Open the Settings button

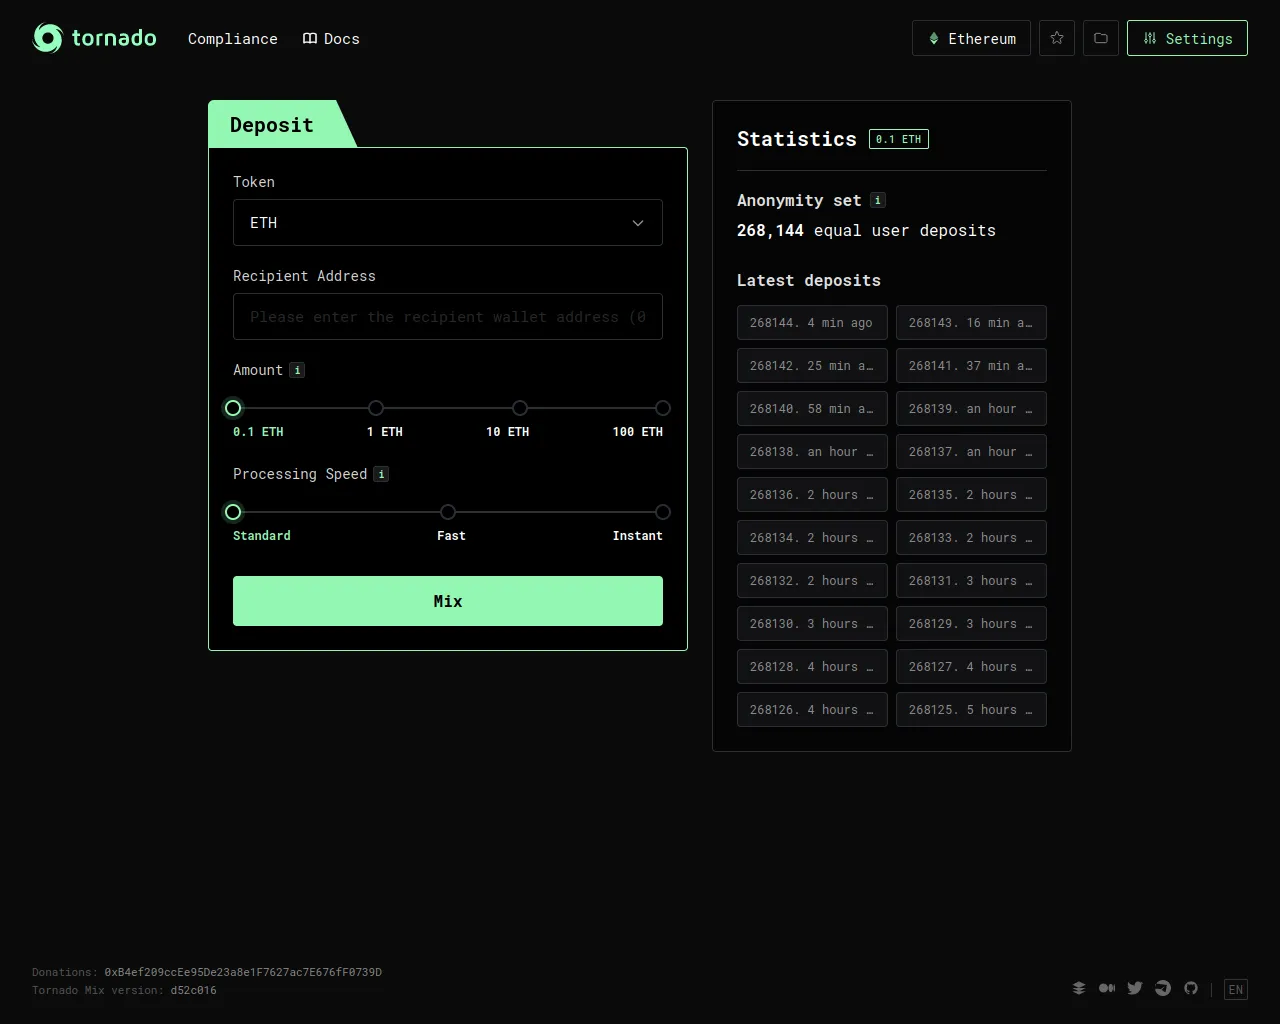pos(1187,38)
